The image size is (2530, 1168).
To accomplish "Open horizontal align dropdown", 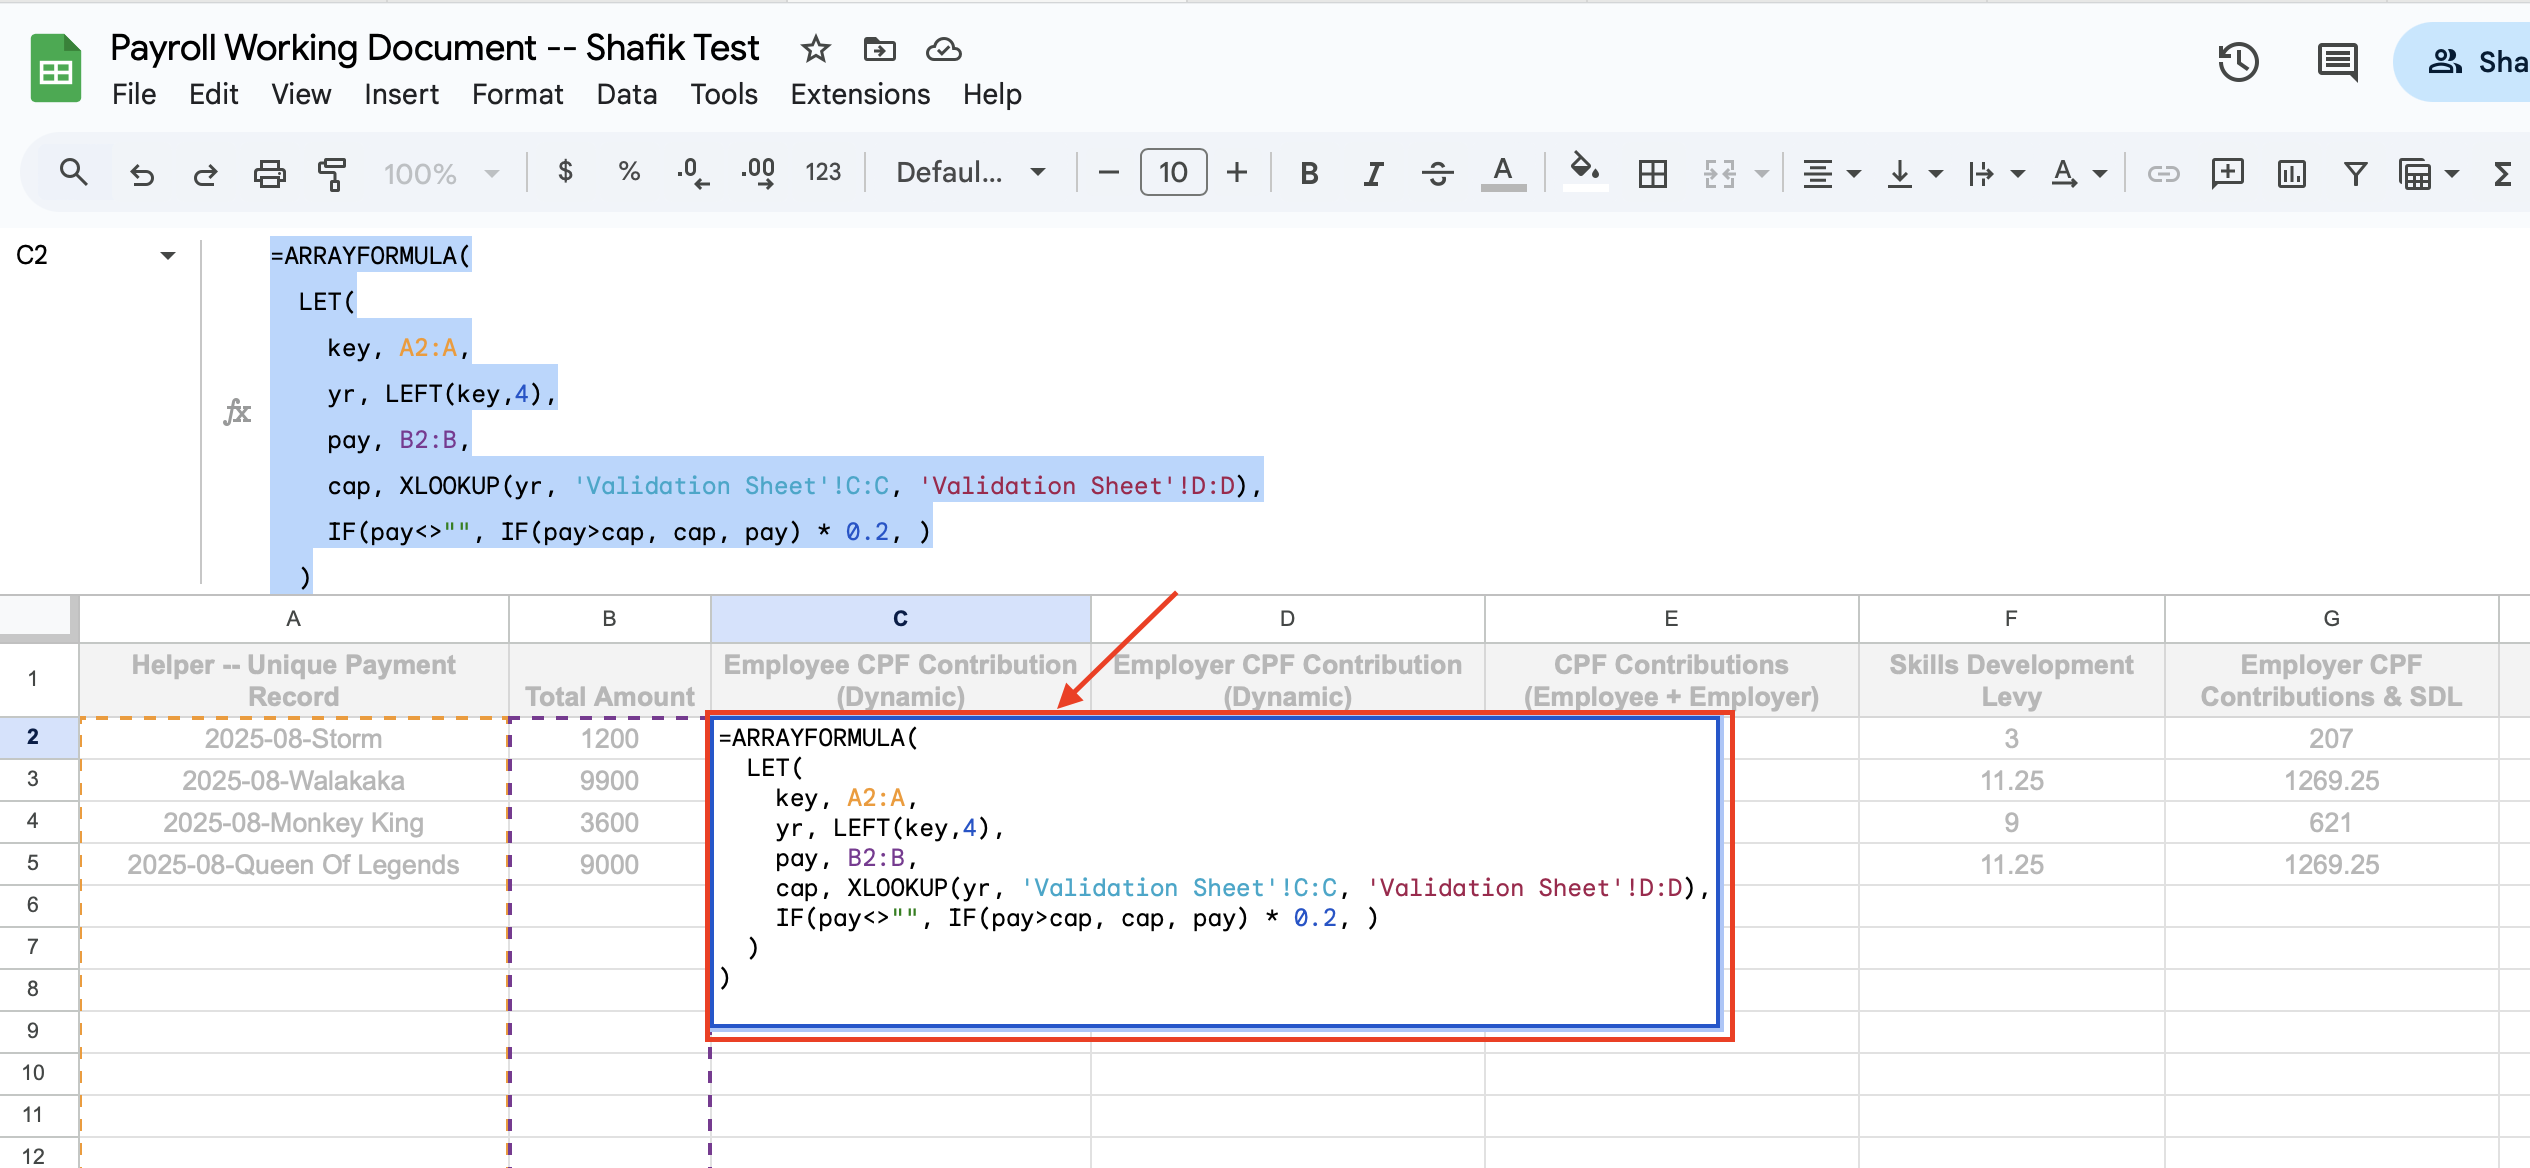I will click(1831, 174).
